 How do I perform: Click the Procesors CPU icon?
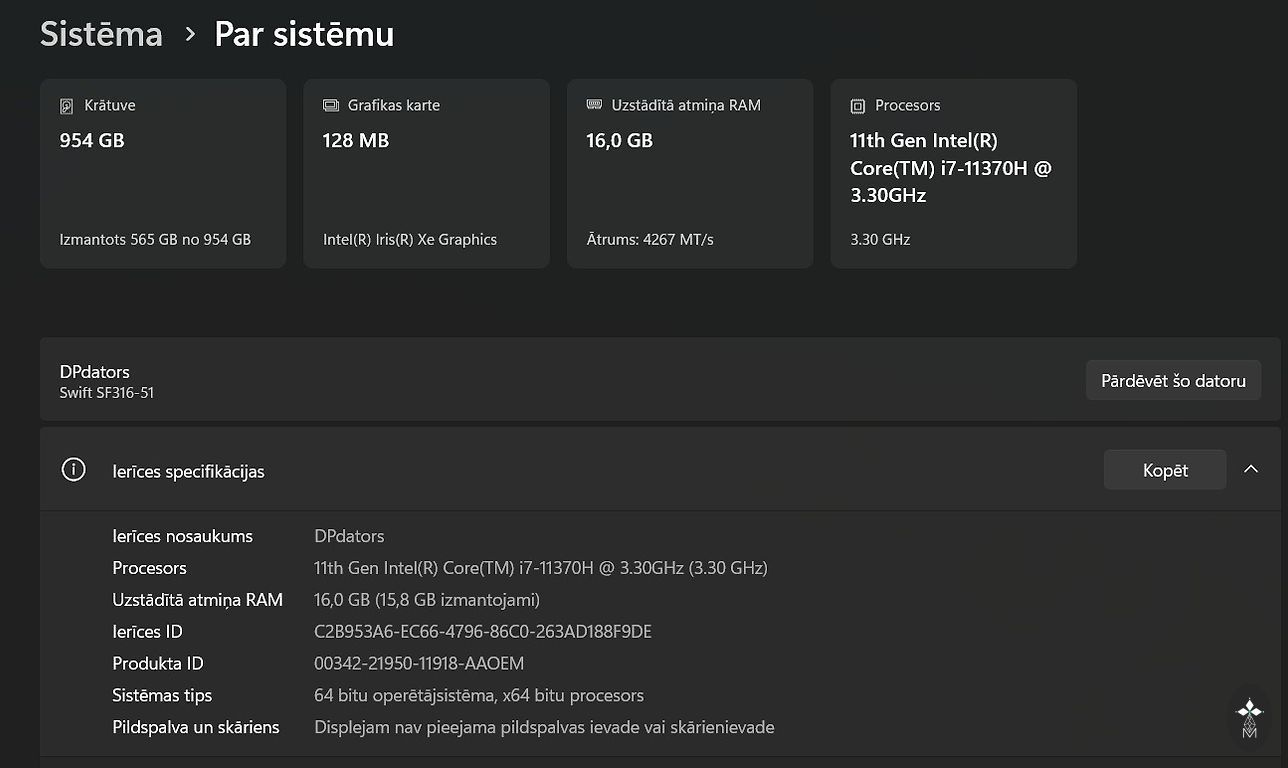858,106
